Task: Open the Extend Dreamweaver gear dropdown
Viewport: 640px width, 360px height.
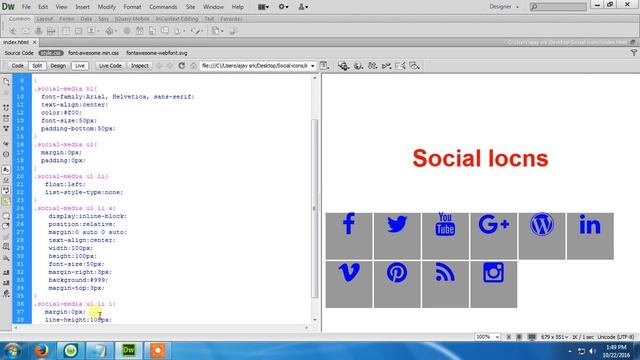Action: pos(283,7)
